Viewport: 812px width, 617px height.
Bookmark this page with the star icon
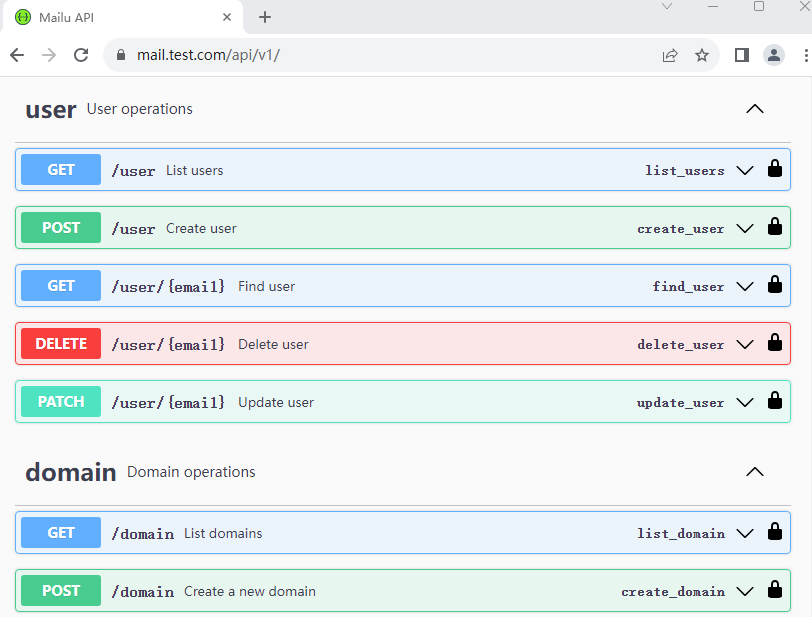[x=702, y=55]
